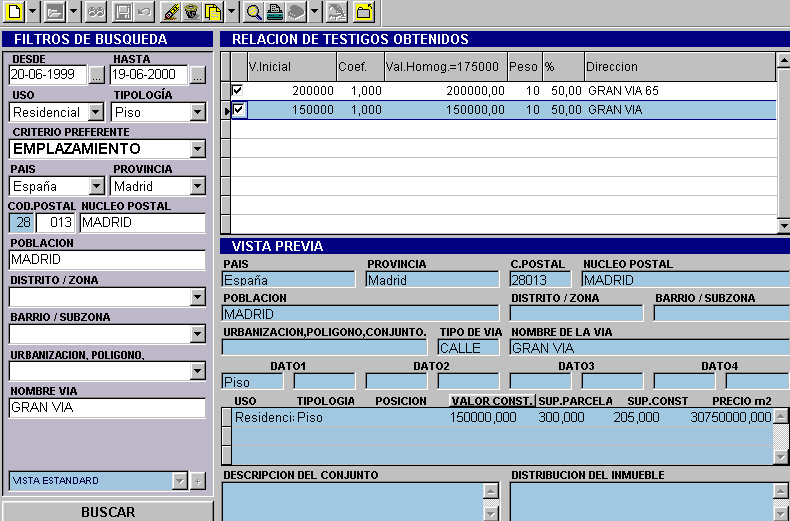Click the small plus button beside VISTA ESTANDARD

[x=198, y=481]
